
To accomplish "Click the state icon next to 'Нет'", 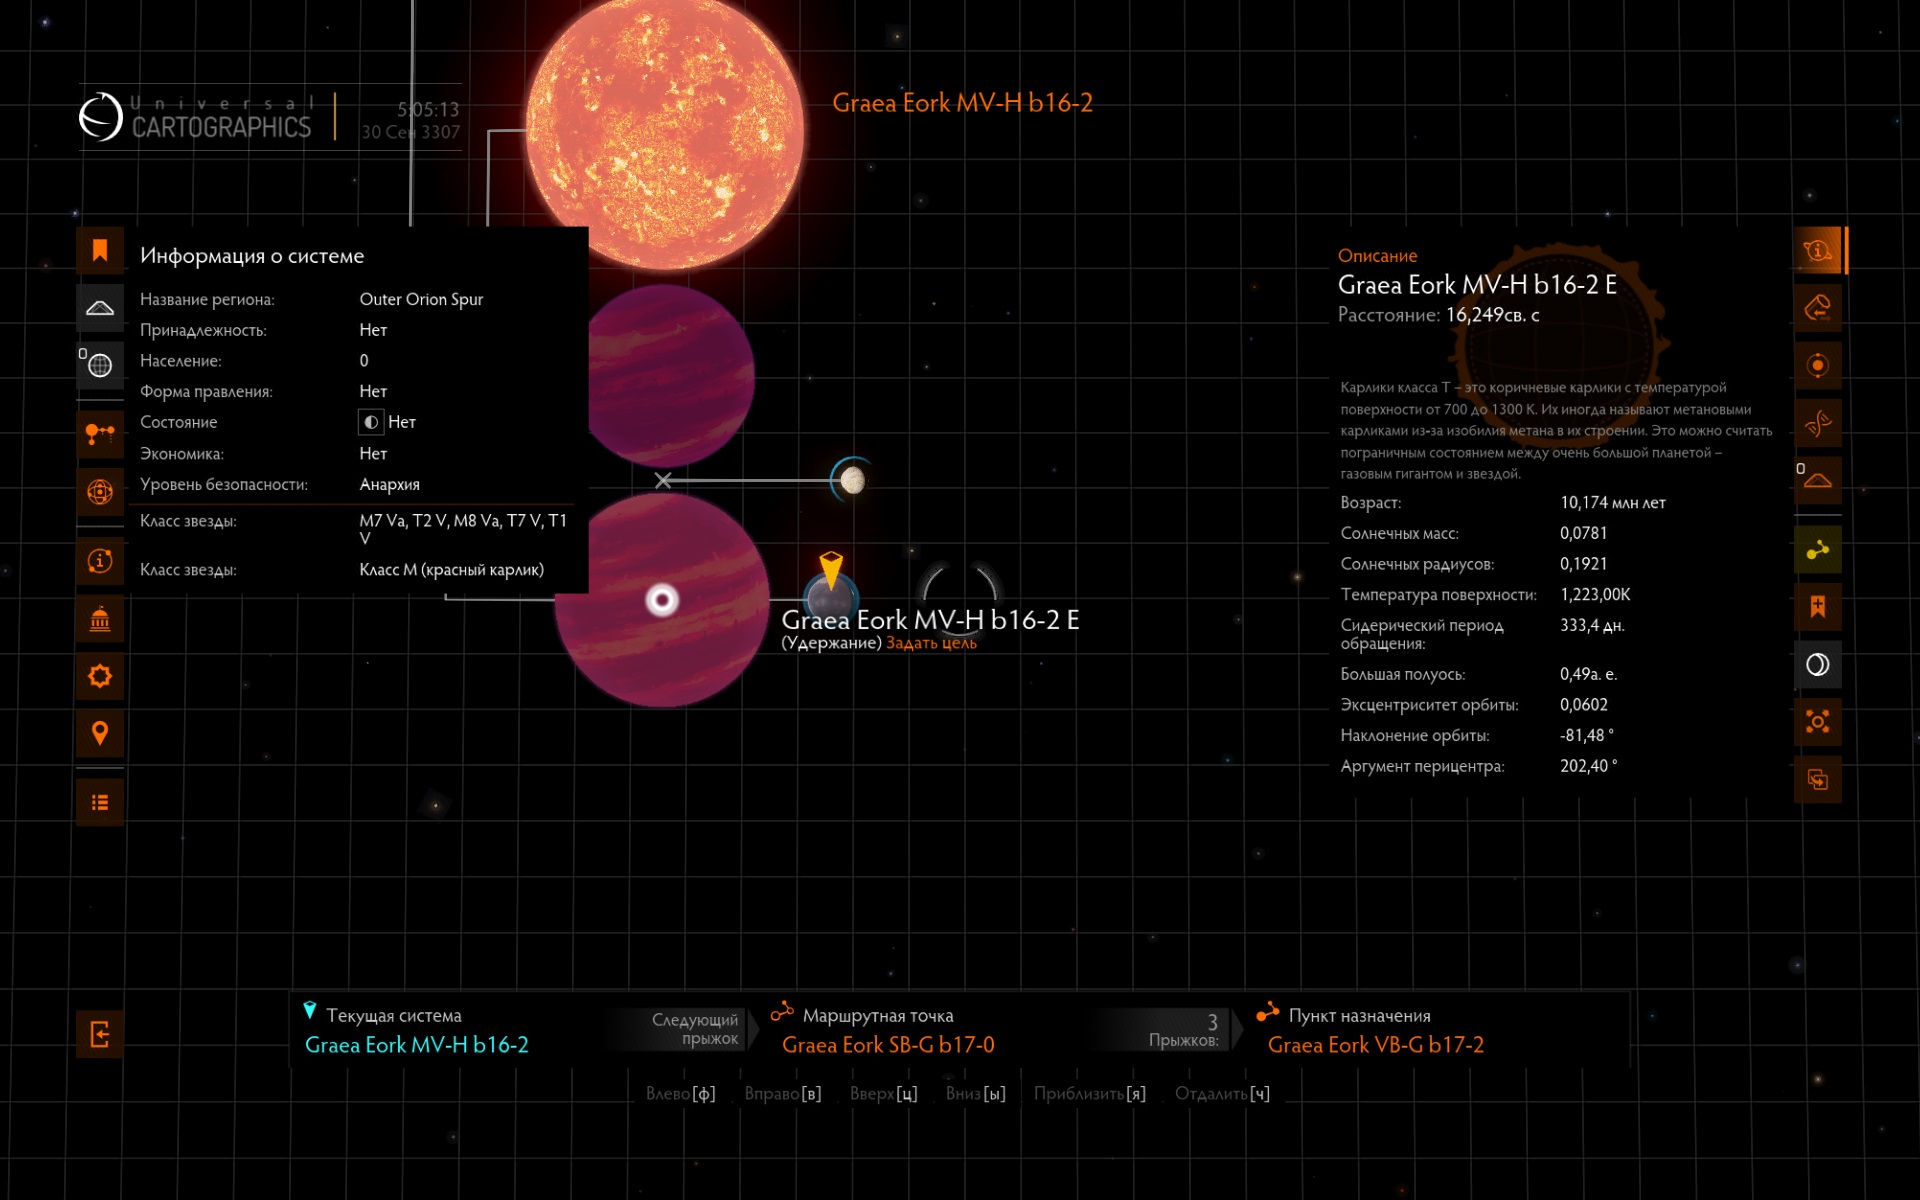I will click(371, 422).
